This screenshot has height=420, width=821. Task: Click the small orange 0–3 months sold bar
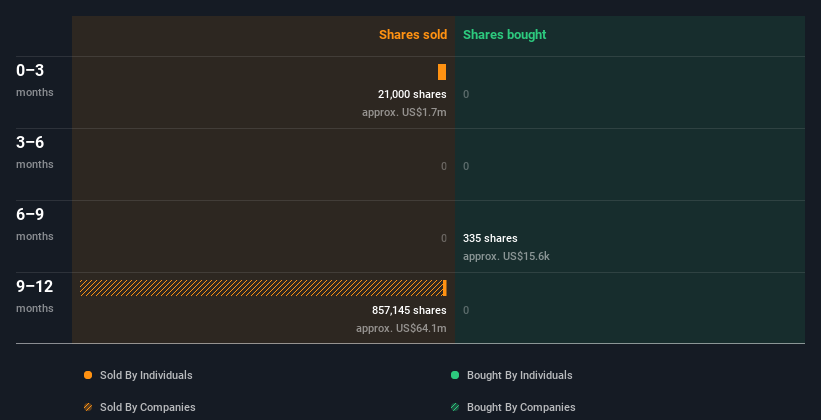[x=442, y=72]
